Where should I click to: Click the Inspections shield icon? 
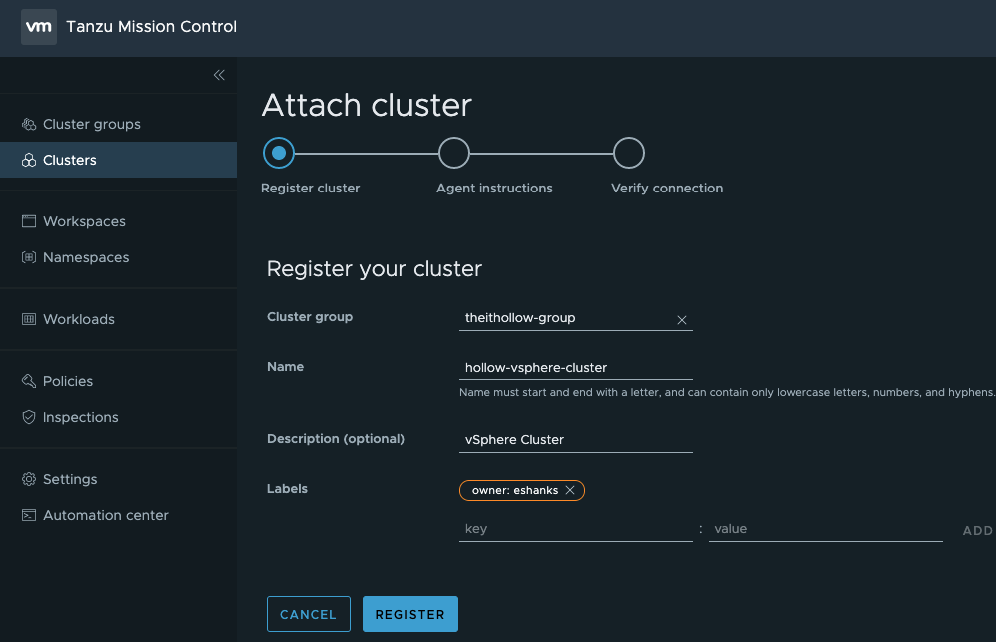29,417
